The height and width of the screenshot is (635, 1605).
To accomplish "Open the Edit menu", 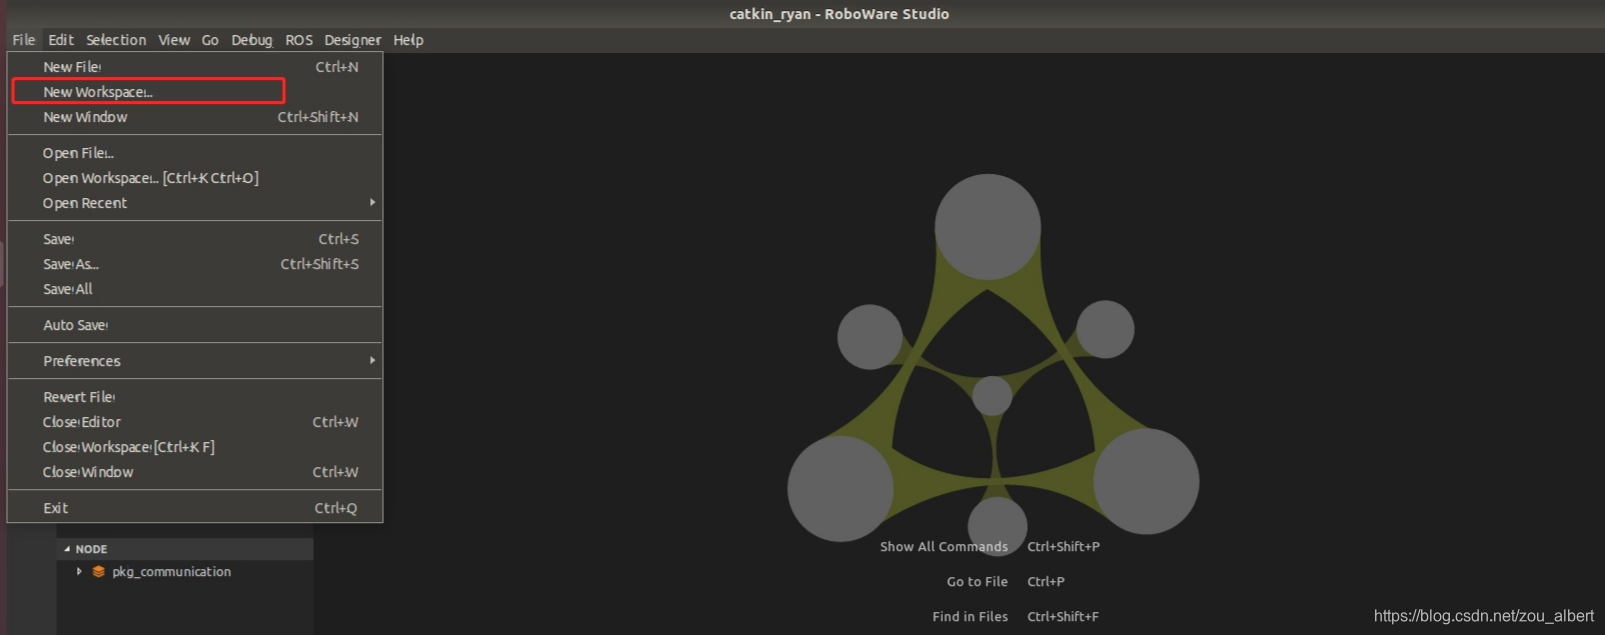I will [x=61, y=40].
